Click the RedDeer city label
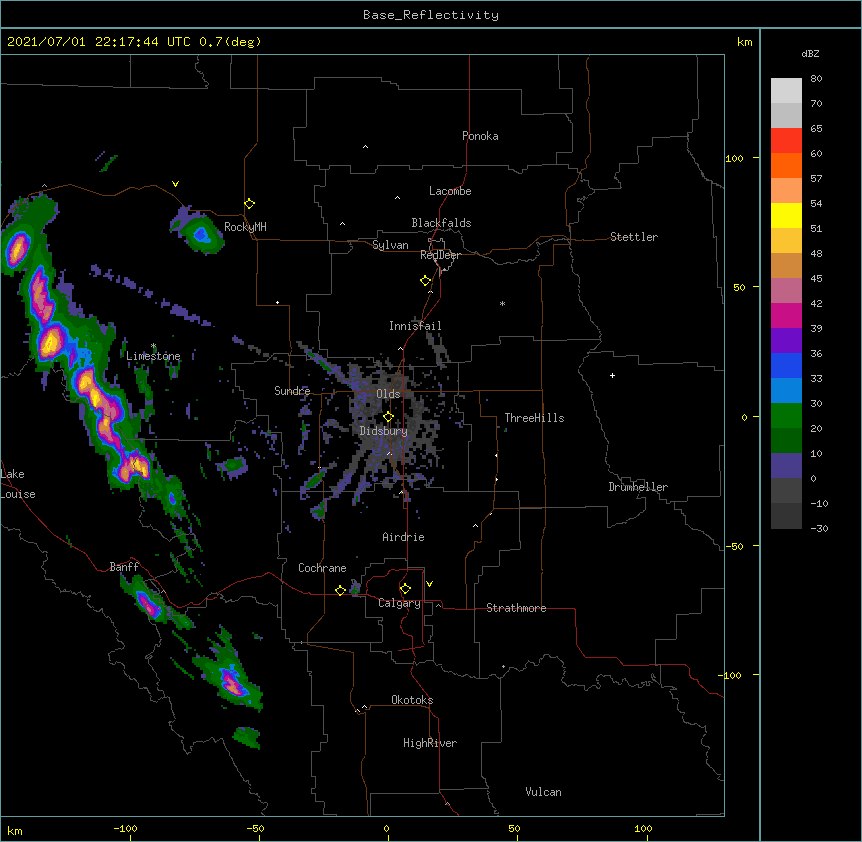The height and width of the screenshot is (842, 862). (x=440, y=255)
